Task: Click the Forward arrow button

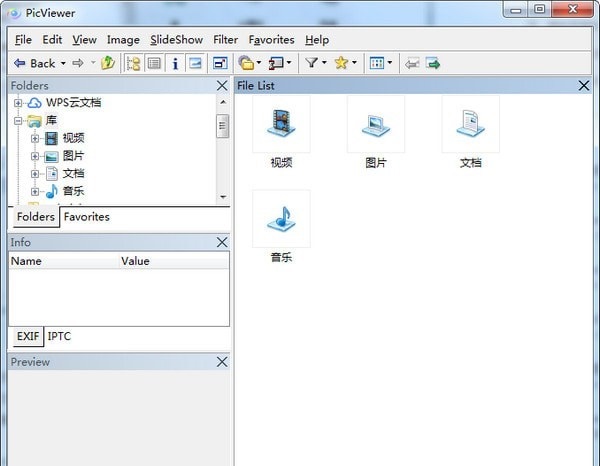Action: (78, 63)
